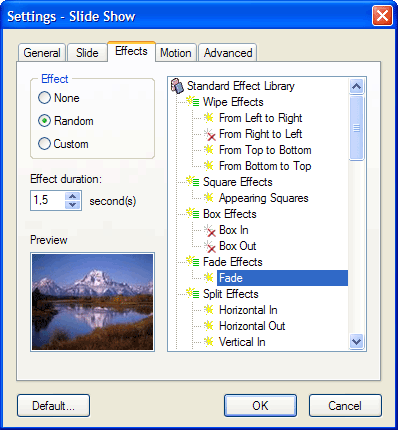Select the From Left to Right effect
The image size is (398, 430).
(260, 118)
